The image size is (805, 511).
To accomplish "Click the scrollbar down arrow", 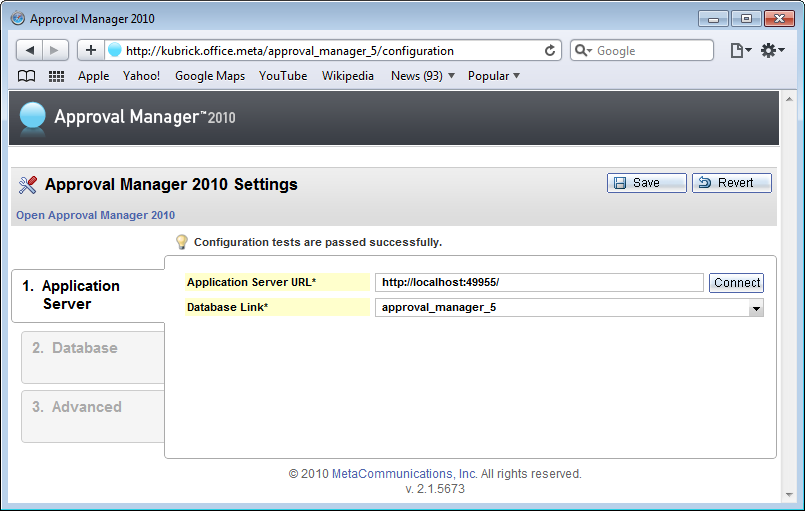I will [x=789, y=495].
